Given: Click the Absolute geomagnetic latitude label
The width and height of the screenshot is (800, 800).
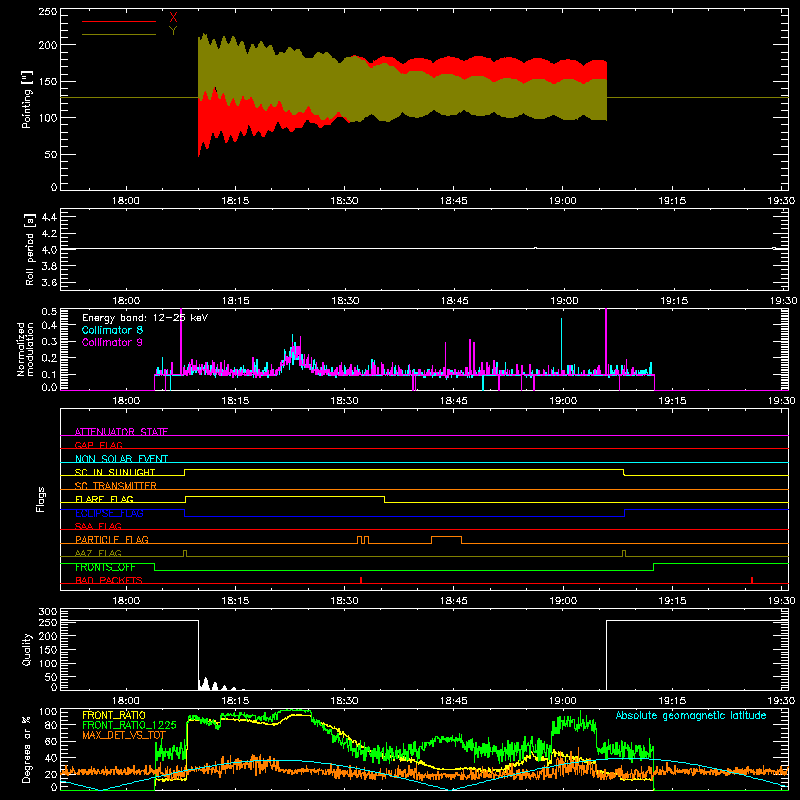Looking at the screenshot, I should (691, 715).
